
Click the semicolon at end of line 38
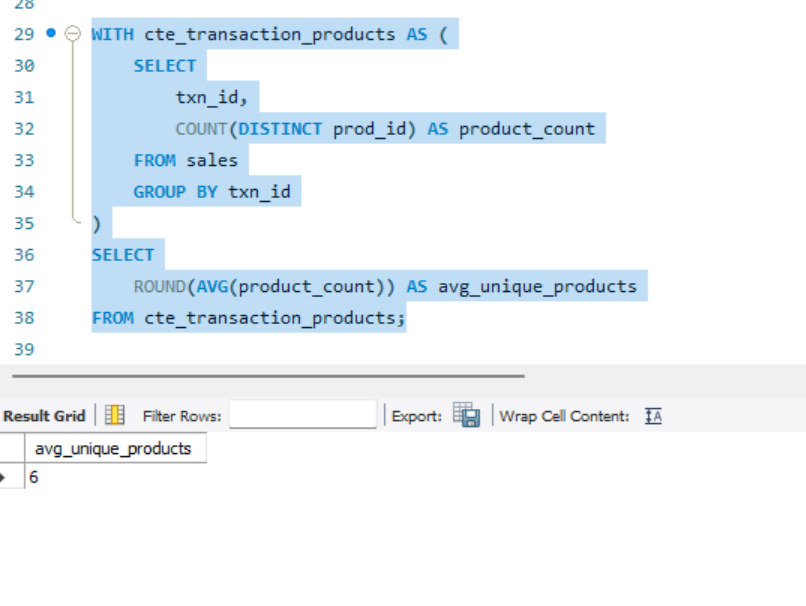point(402,317)
